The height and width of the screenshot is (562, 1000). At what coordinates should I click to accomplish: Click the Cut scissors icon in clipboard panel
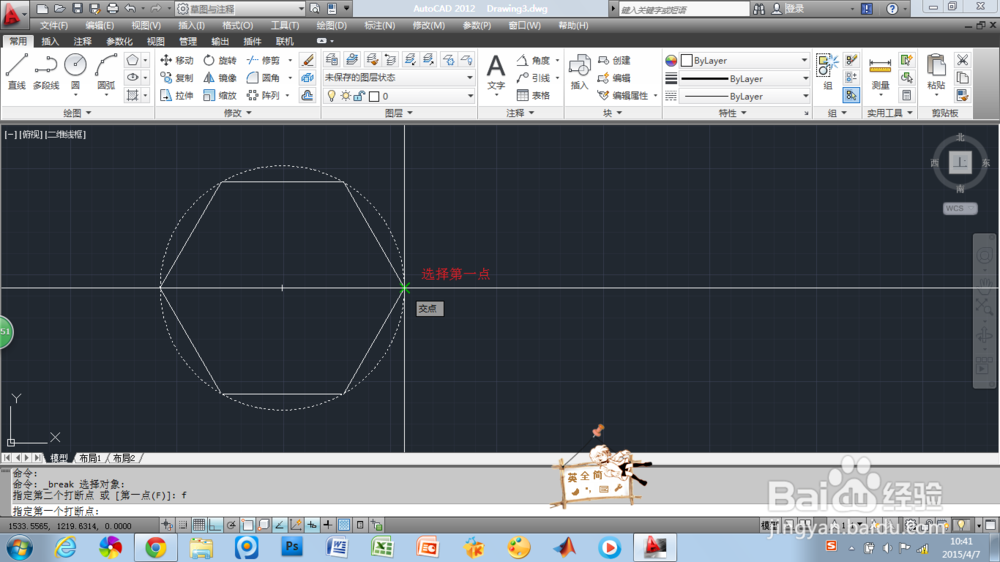(962, 60)
